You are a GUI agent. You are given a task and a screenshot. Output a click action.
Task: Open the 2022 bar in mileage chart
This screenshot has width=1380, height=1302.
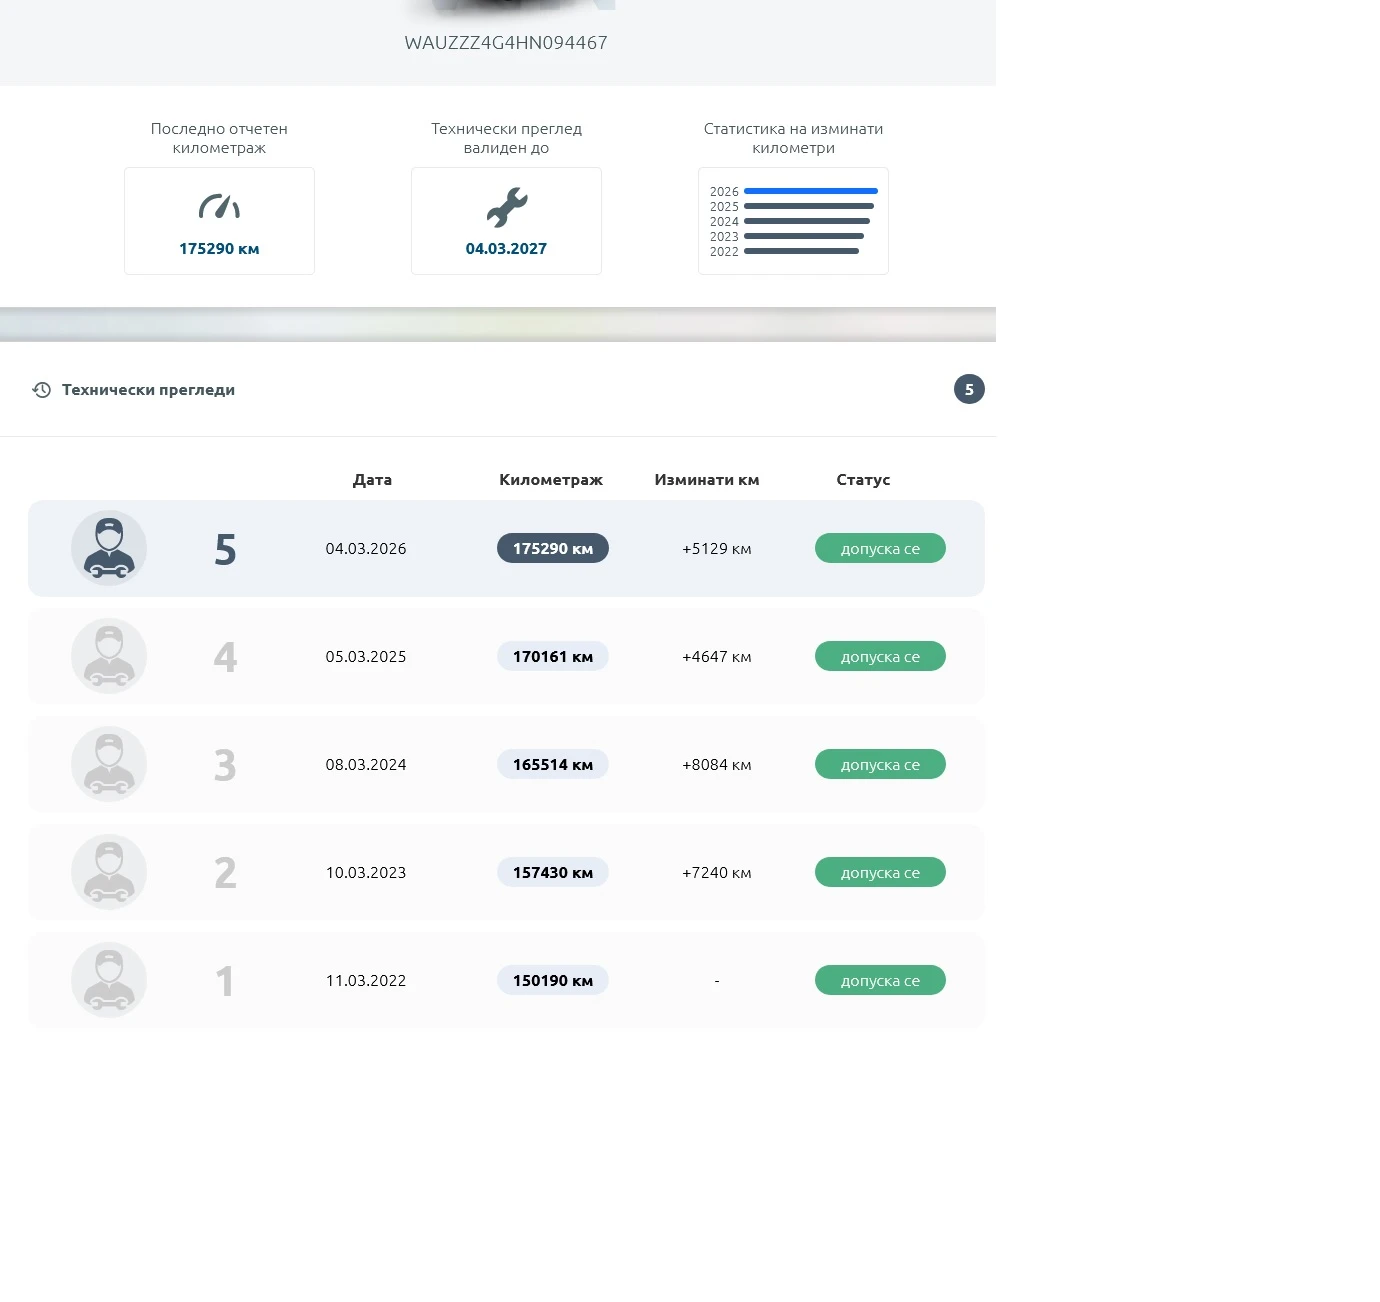801,251
